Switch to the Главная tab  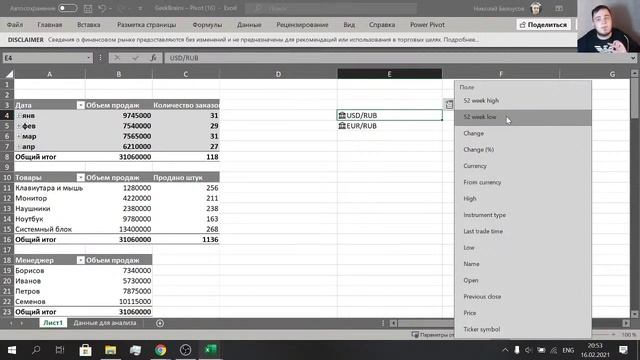50,25
